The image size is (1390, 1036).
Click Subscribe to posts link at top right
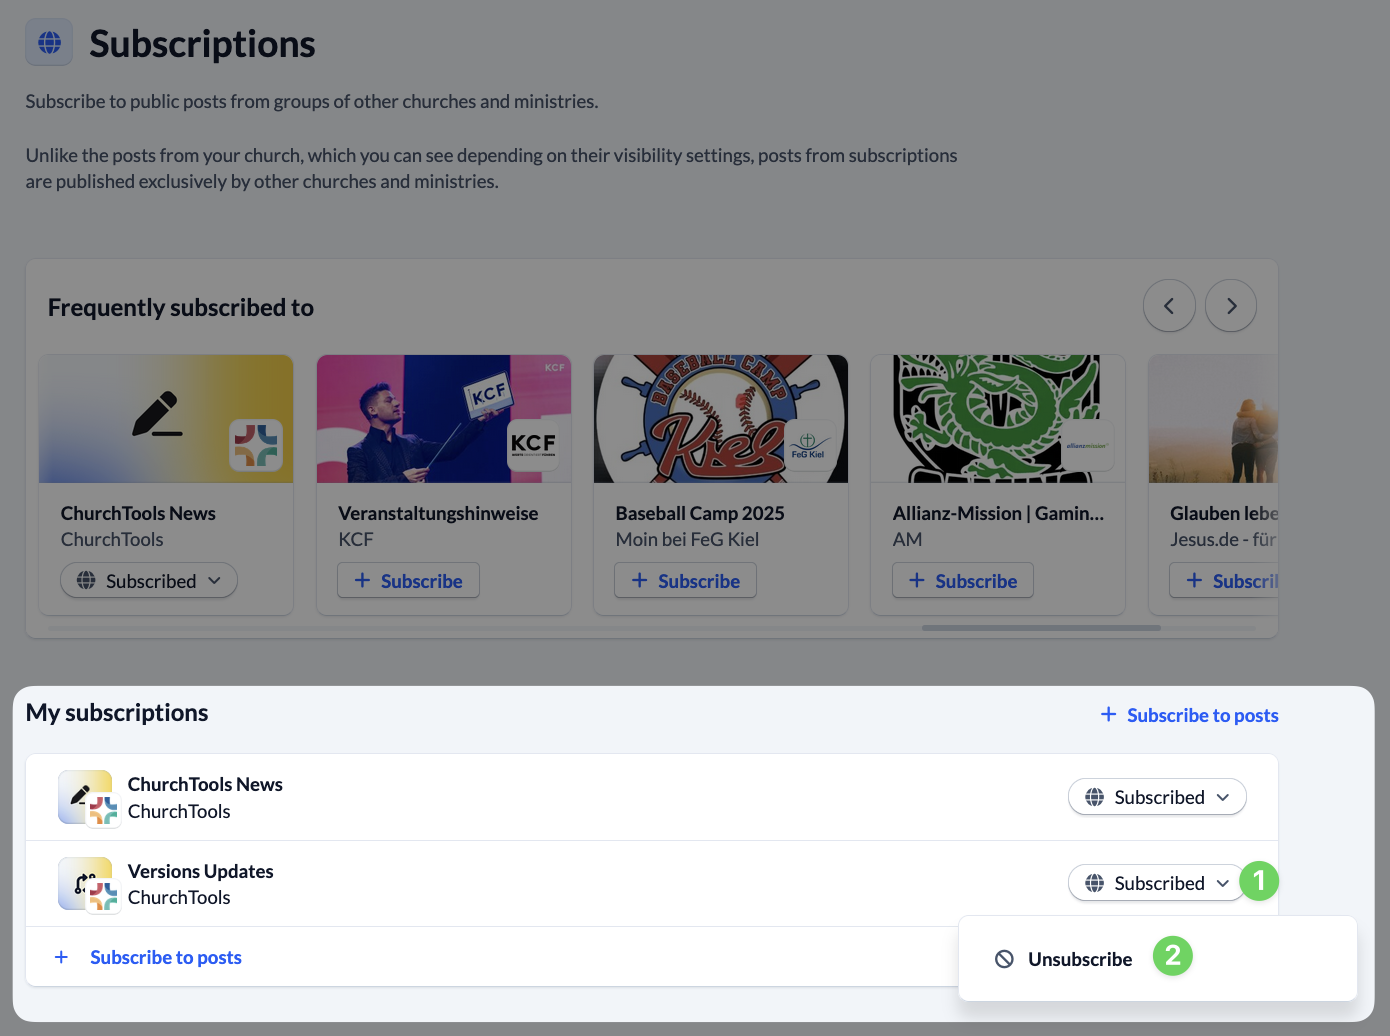point(1190,715)
